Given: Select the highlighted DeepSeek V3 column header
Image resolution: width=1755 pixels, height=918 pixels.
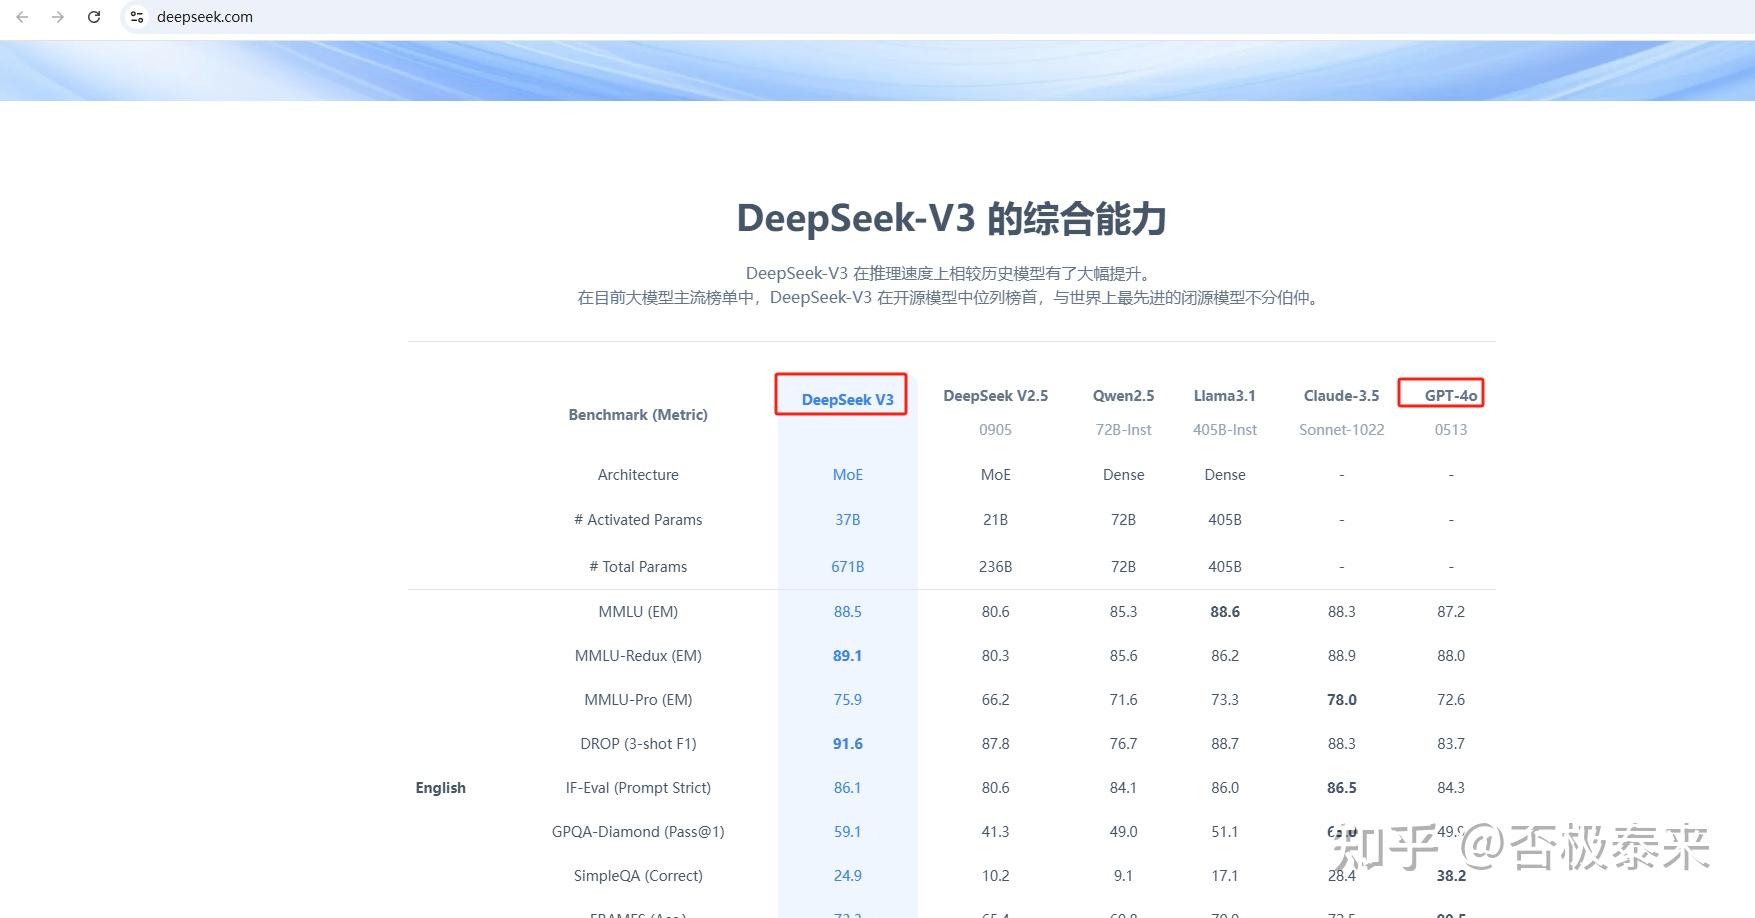Looking at the screenshot, I should coord(846,398).
